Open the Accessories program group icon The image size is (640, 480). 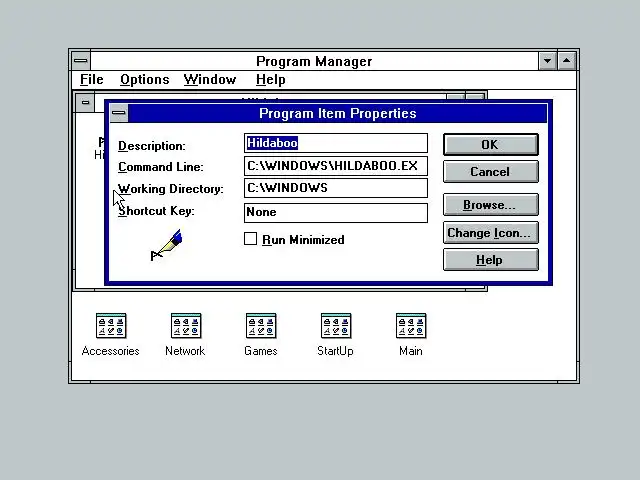coord(111,326)
